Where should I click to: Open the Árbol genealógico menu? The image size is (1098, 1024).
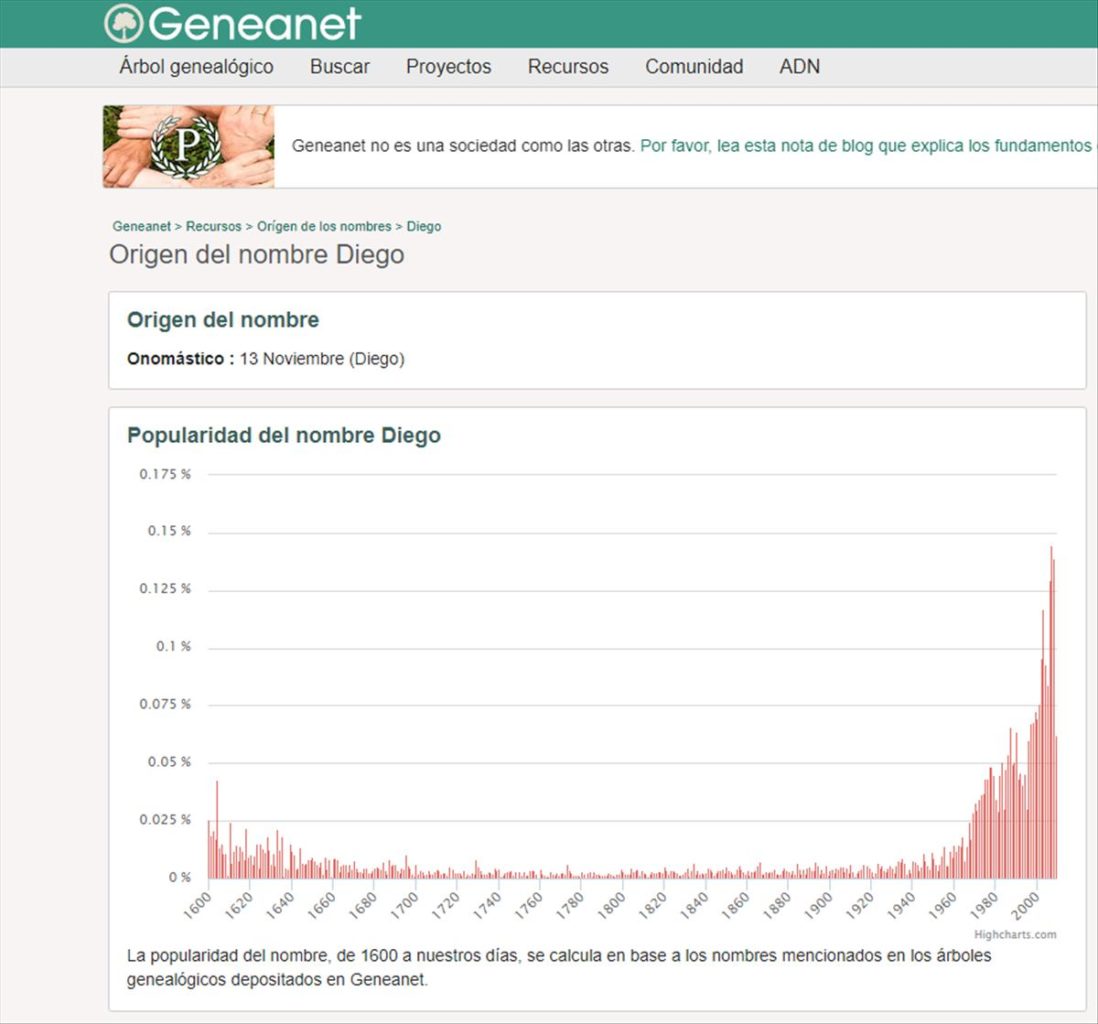pos(196,67)
